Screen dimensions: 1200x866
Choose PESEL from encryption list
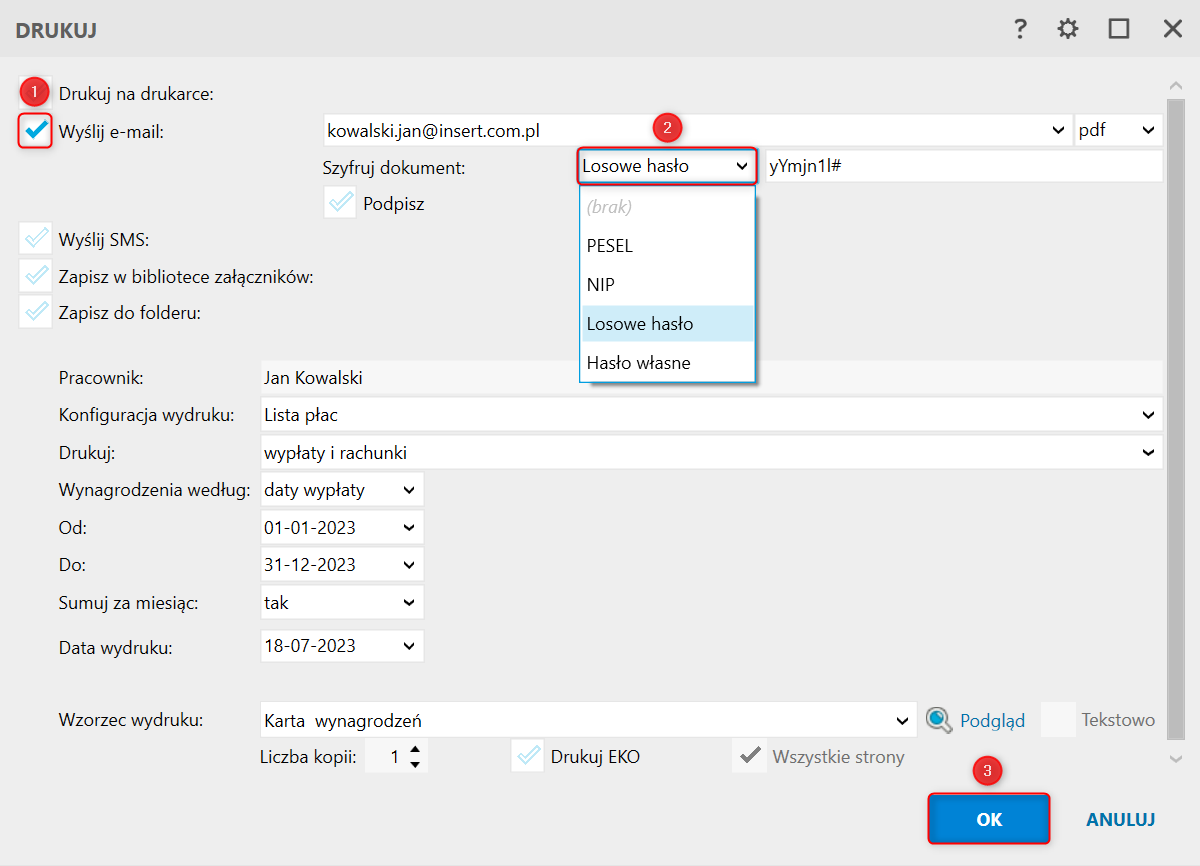(x=667, y=246)
